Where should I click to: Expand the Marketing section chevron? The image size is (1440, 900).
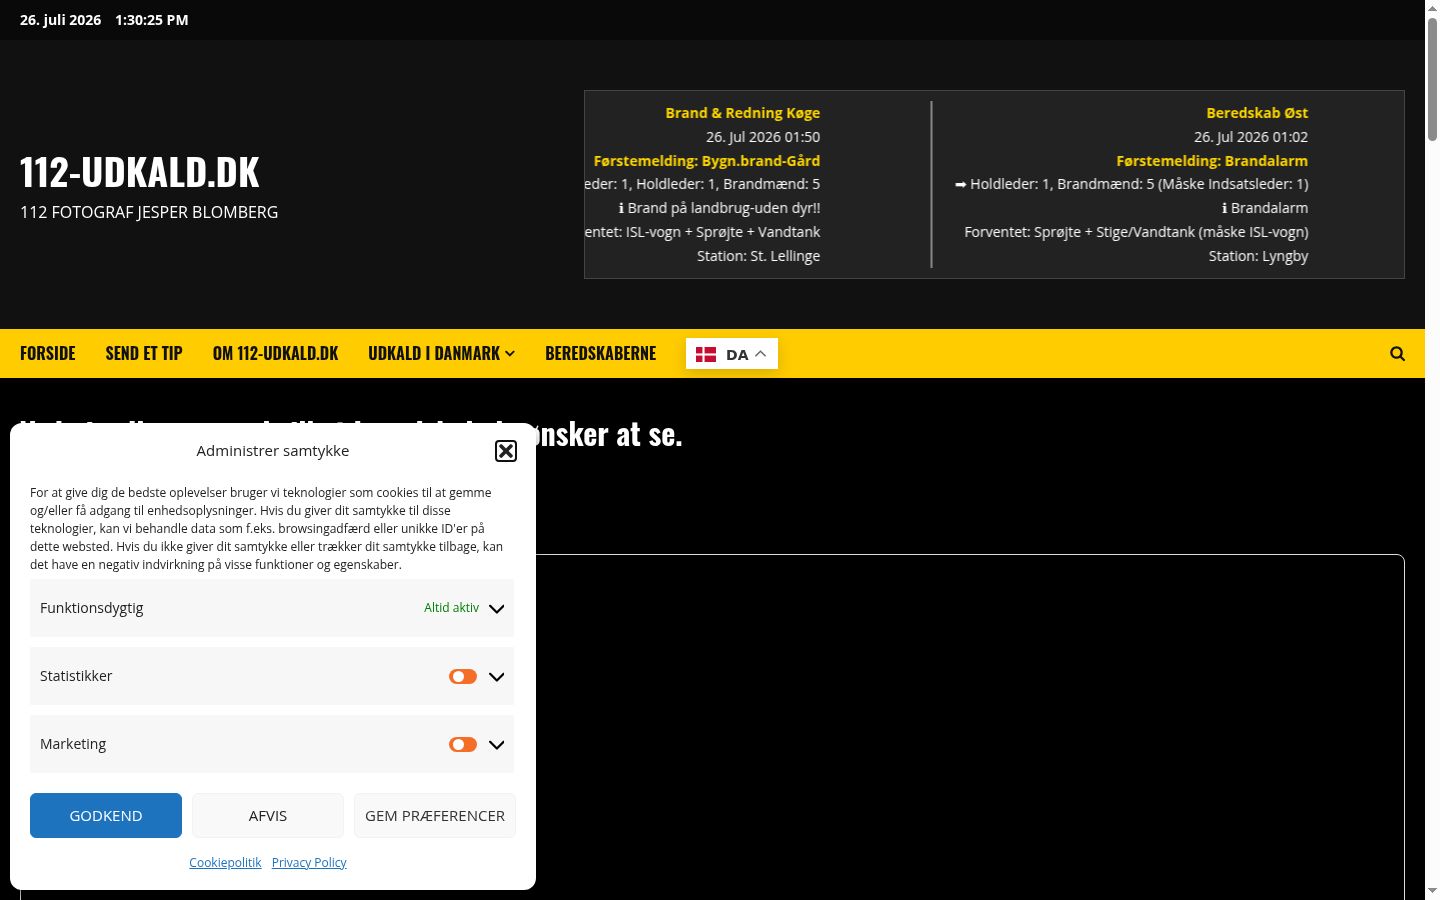pos(496,745)
